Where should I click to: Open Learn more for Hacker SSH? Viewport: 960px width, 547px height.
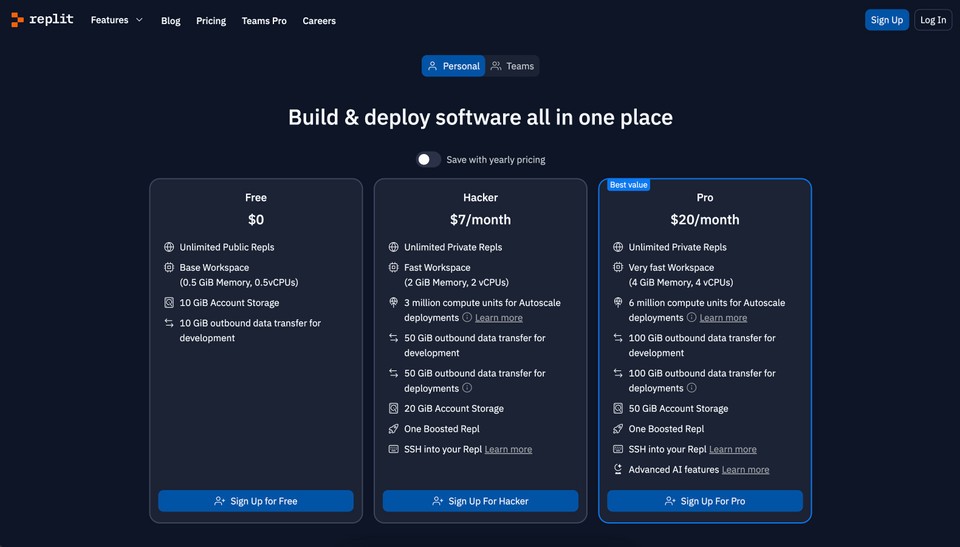[x=508, y=450]
